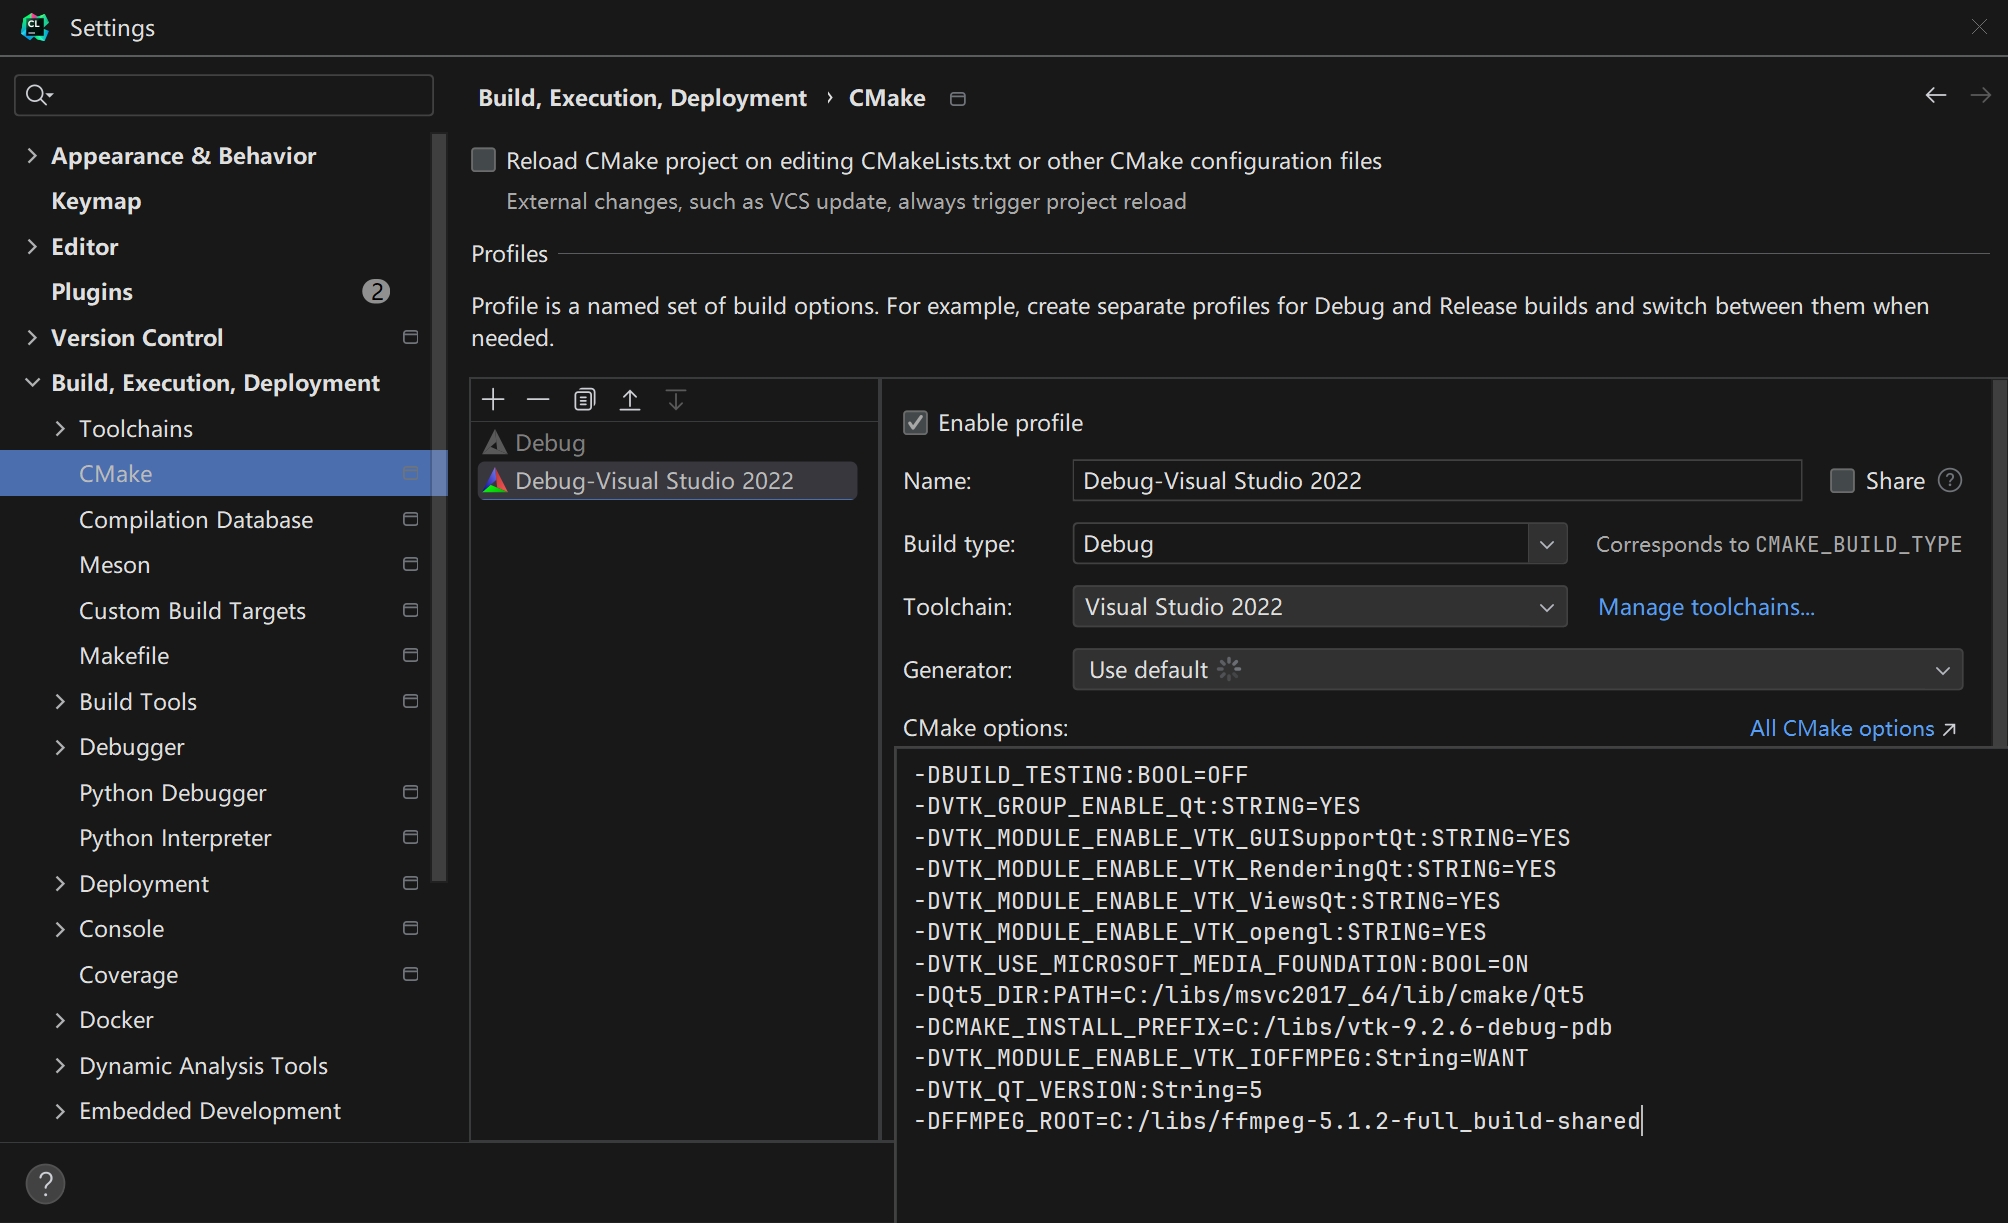Image resolution: width=2008 pixels, height=1223 pixels.
Task: Click the search magnifier icon
Action: coord(38,95)
